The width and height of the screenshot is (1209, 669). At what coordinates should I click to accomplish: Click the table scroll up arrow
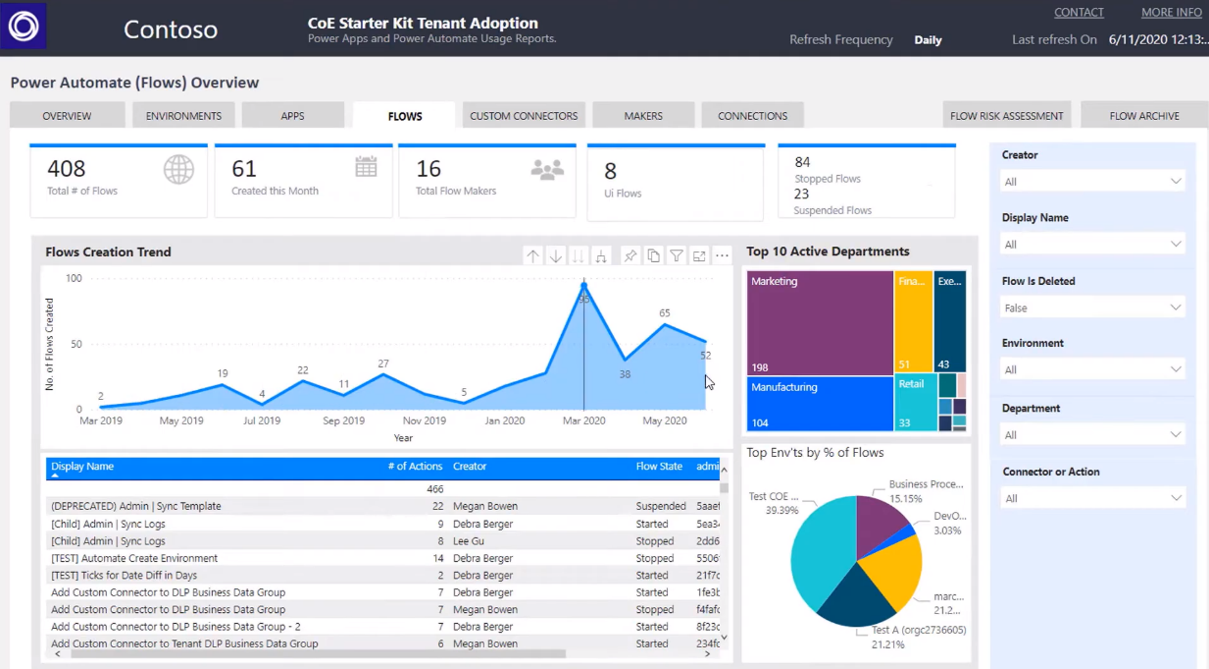coord(724,470)
